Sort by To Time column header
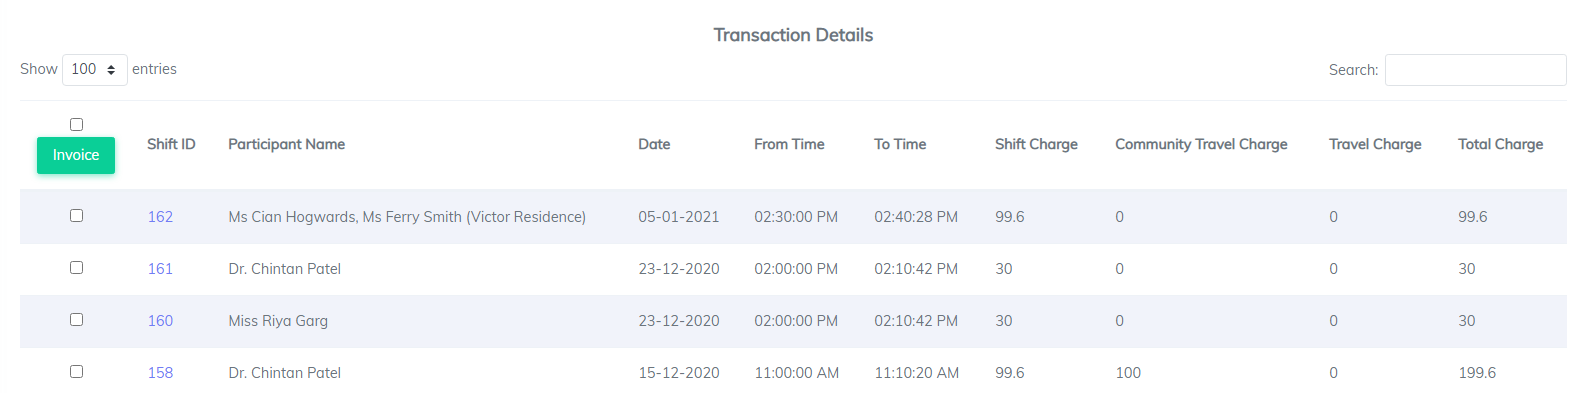This screenshot has width=1581, height=393. (x=900, y=144)
